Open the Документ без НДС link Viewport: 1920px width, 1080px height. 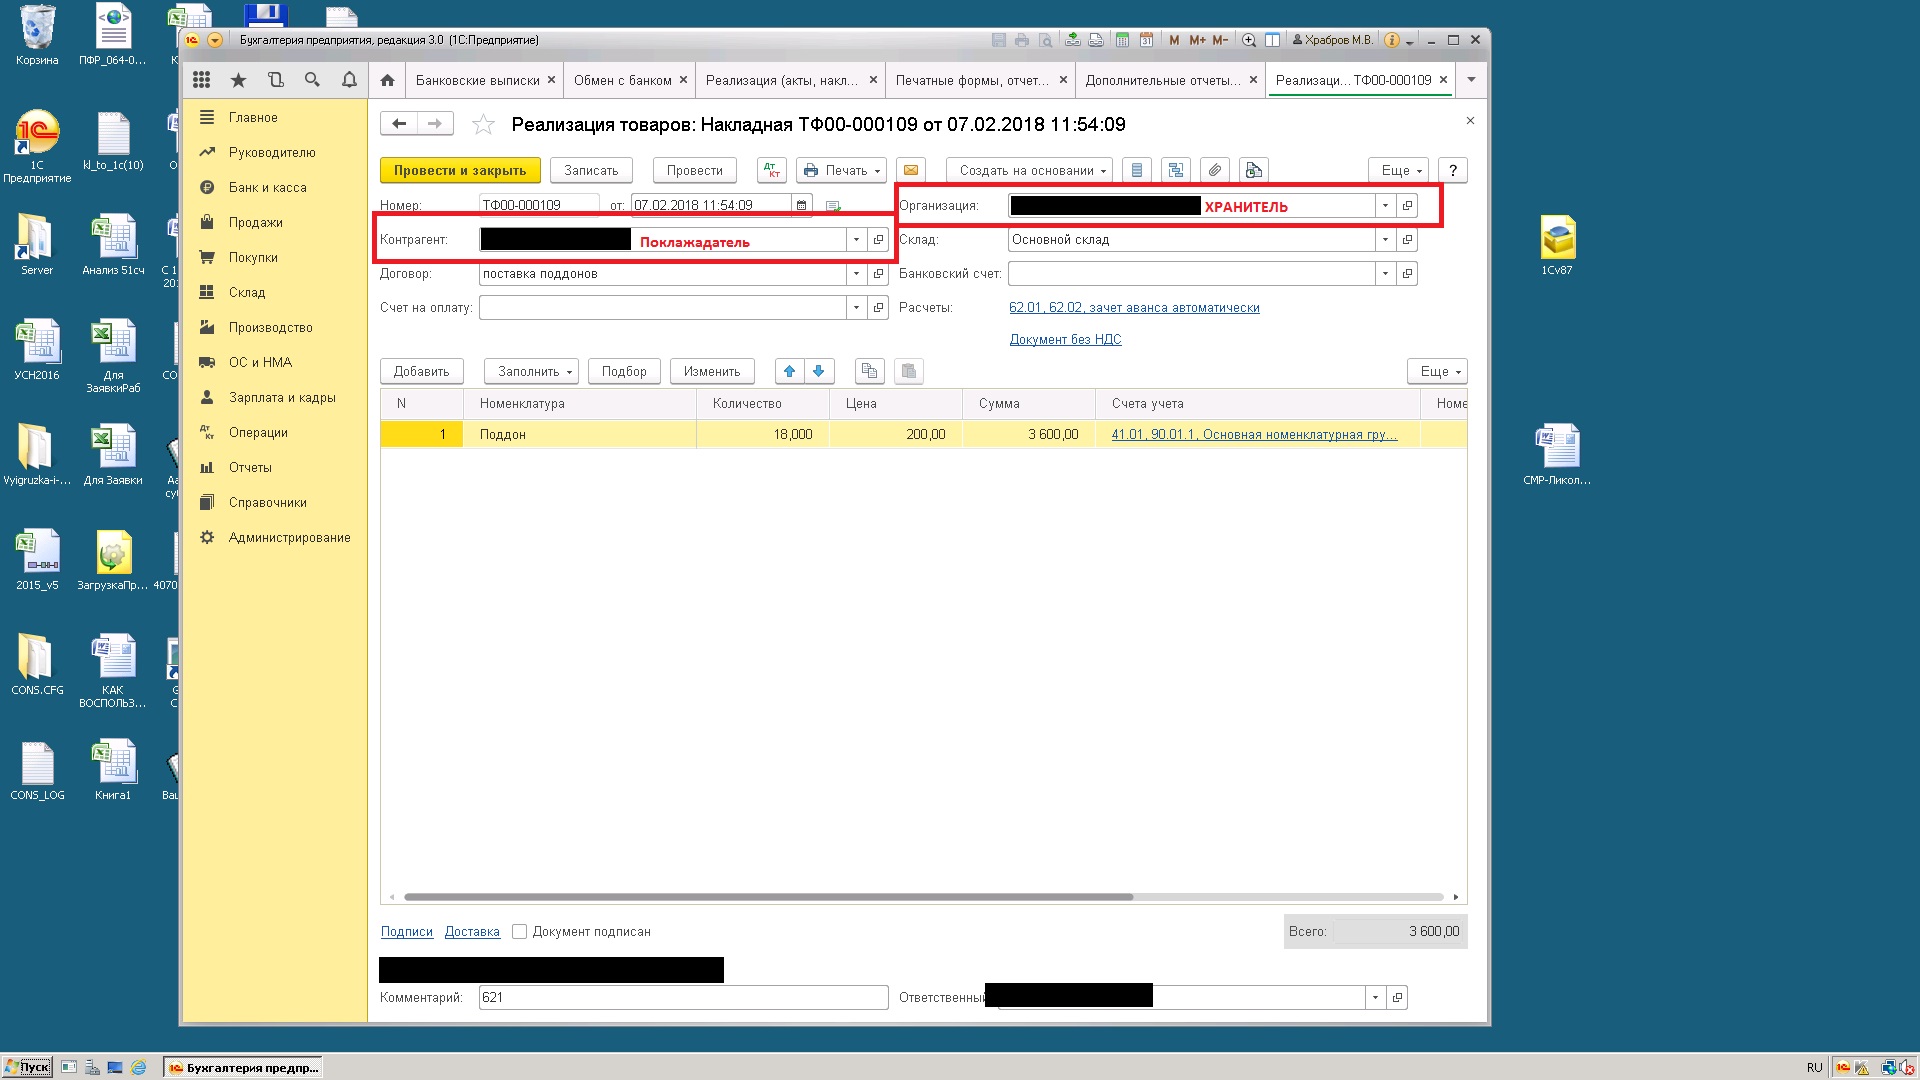1065,340
